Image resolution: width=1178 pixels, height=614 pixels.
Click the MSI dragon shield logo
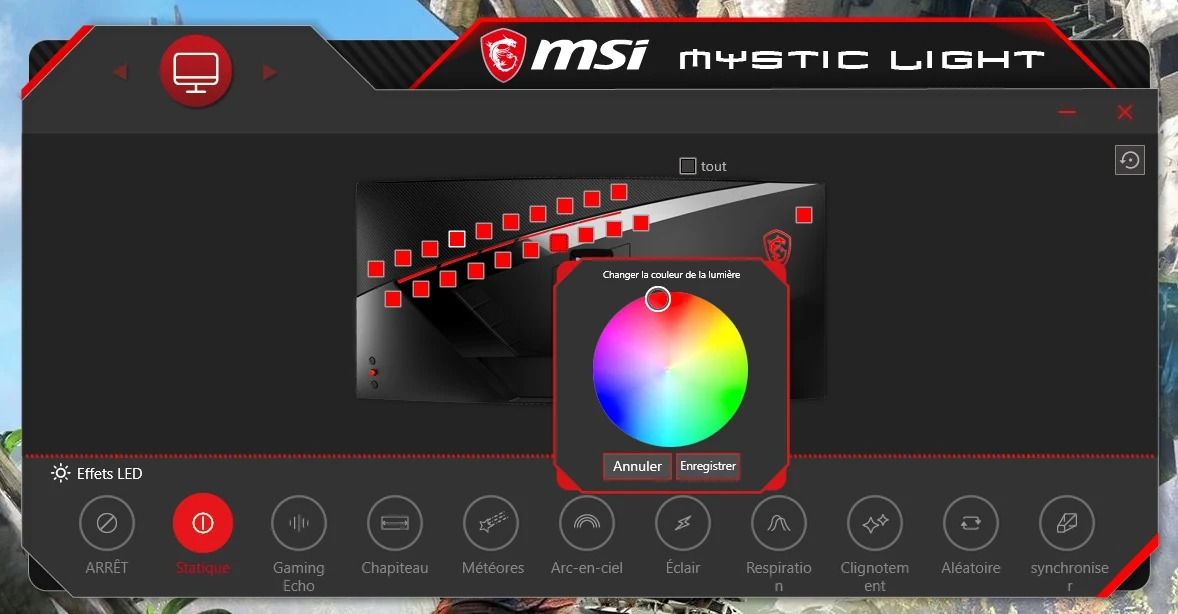(503, 55)
